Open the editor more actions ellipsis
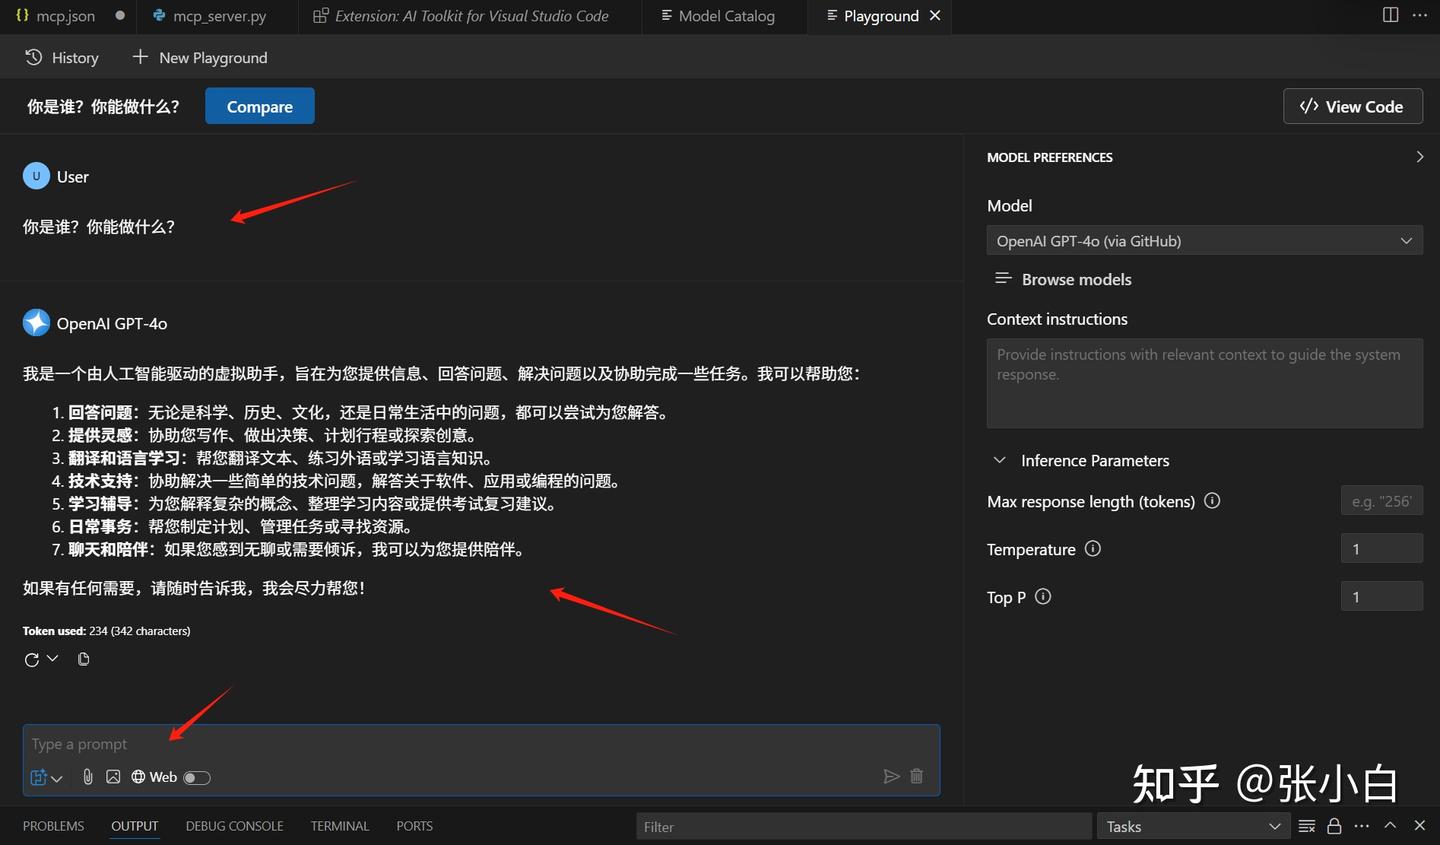This screenshot has width=1440, height=845. point(1420,15)
